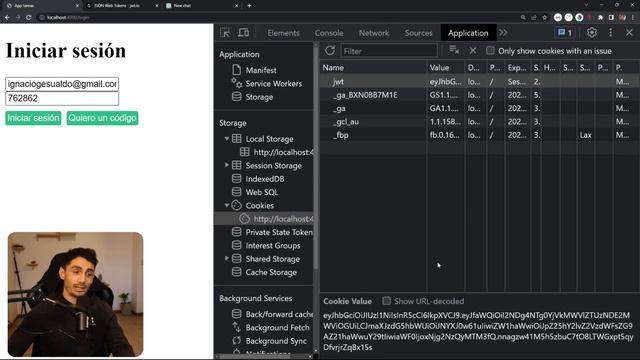Open a new browser tab

(x=249, y=6)
